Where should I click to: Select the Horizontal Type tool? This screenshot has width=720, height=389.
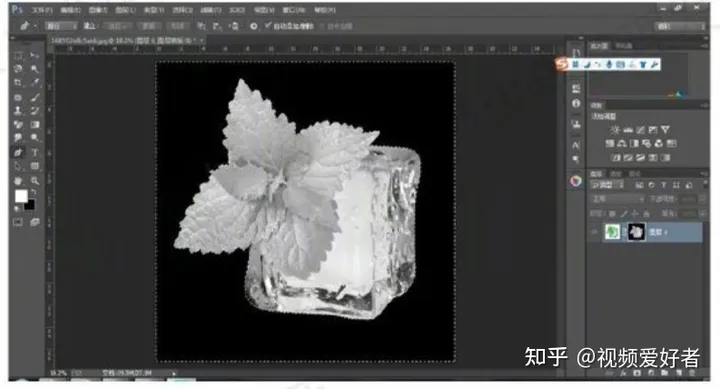tap(34, 152)
